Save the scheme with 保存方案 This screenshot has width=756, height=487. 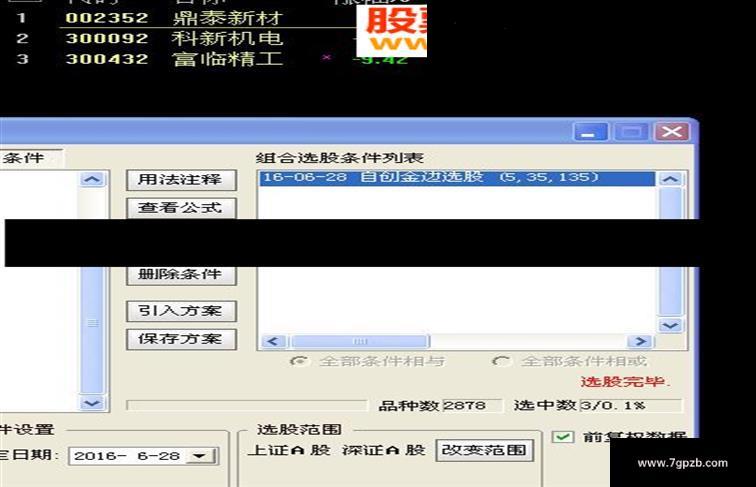coord(181,339)
